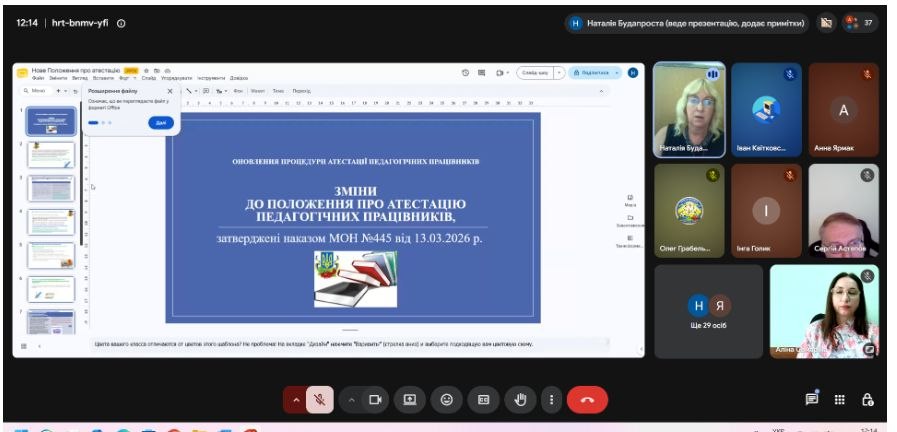Open the chat panel icon
Viewport: 897px width, 432px height.
click(811, 399)
